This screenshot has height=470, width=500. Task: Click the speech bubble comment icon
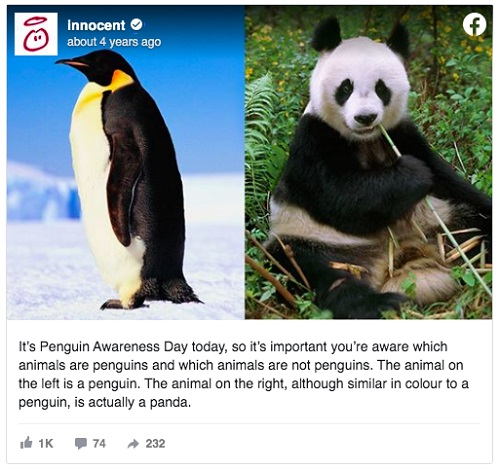(x=81, y=444)
